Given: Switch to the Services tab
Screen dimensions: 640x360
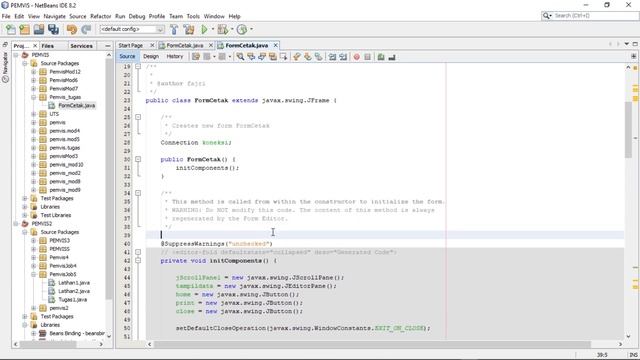Looking at the screenshot, I should [x=81, y=46].
